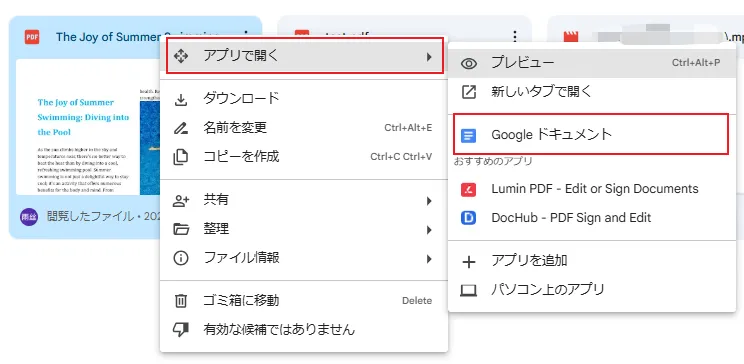The image size is (744, 364).
Task: Click the move-arrows icon beside アプリで開く
Action: pyautogui.click(x=181, y=56)
